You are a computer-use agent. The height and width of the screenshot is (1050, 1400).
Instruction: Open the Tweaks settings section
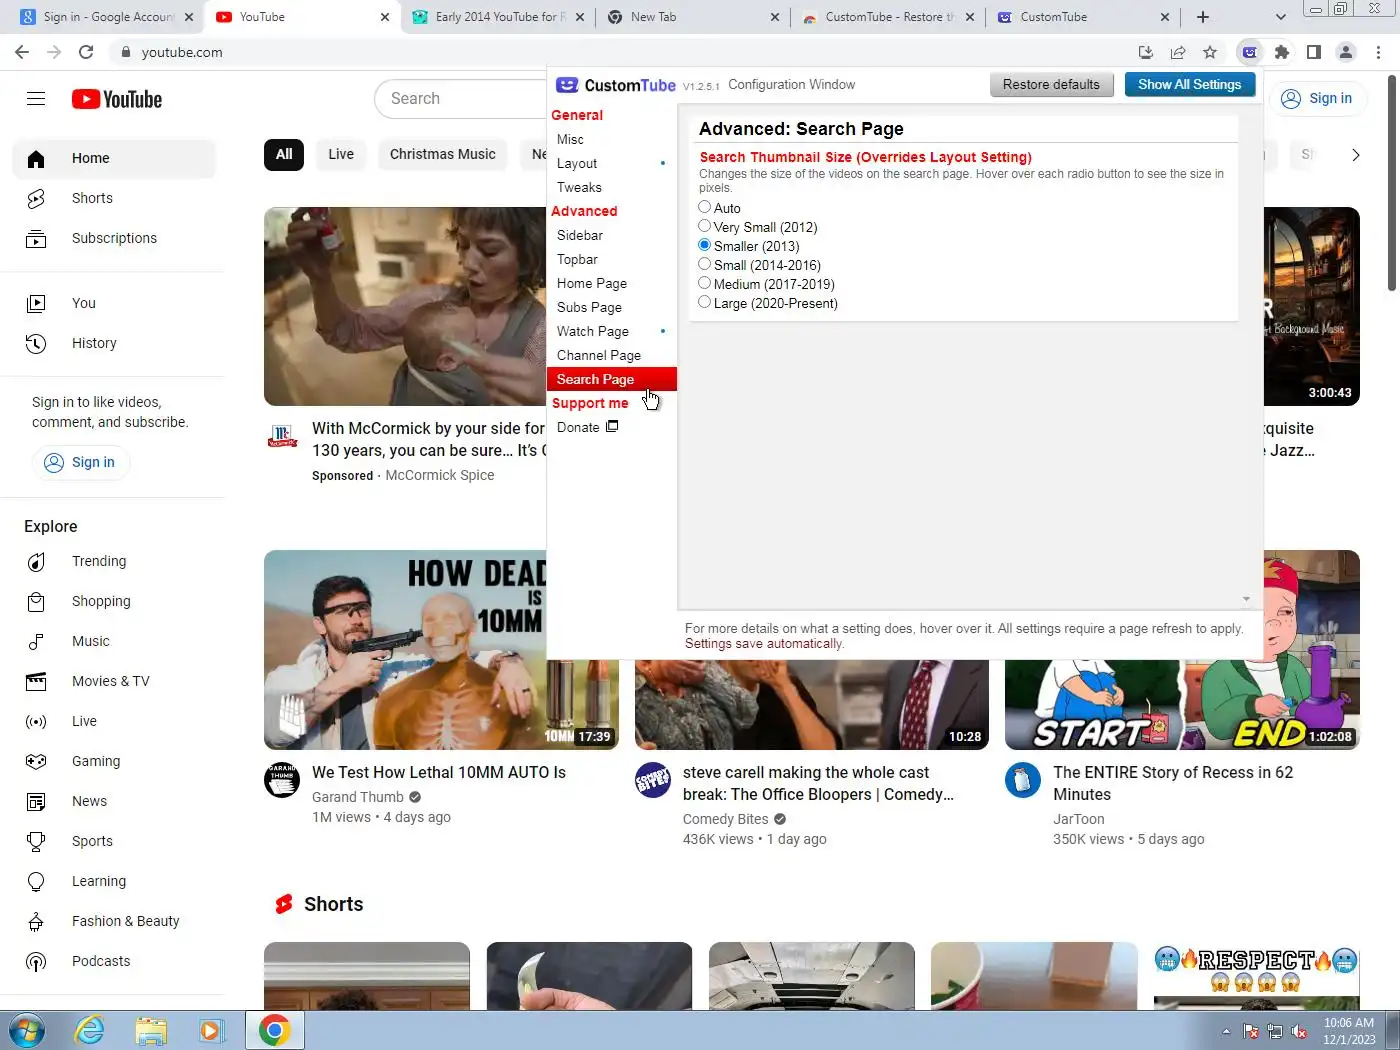click(580, 187)
